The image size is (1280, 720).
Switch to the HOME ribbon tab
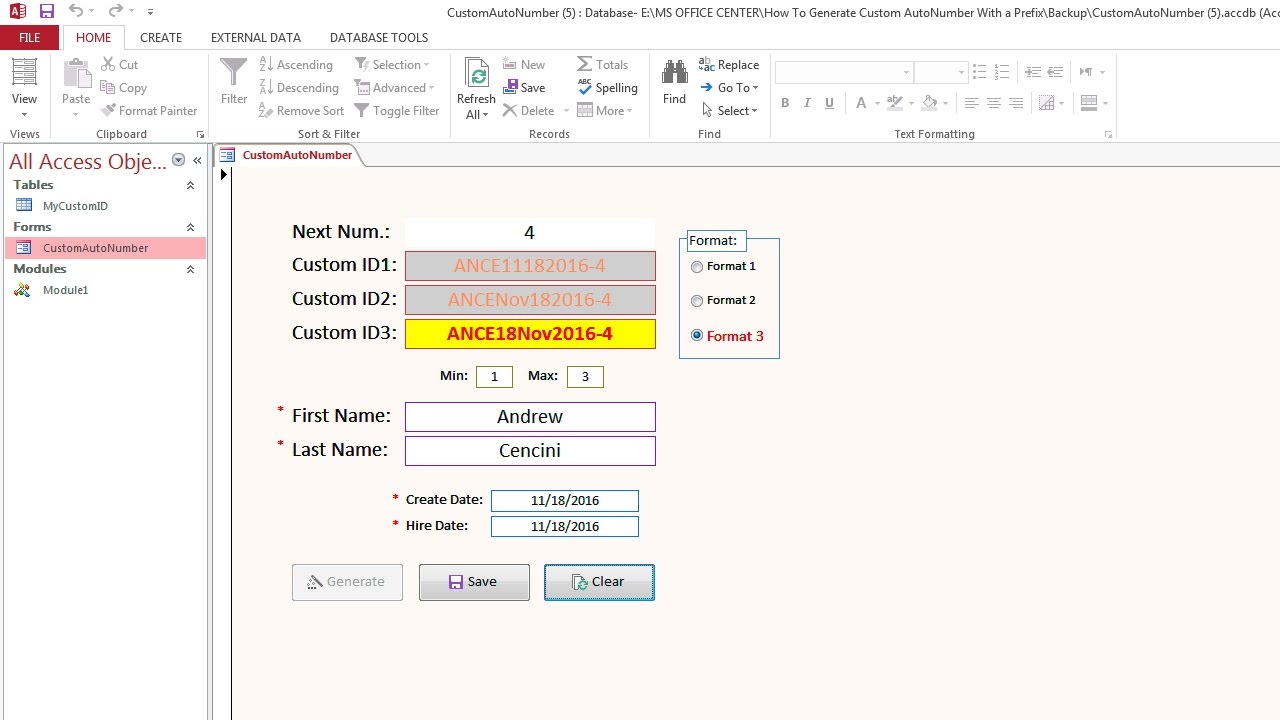coord(94,37)
